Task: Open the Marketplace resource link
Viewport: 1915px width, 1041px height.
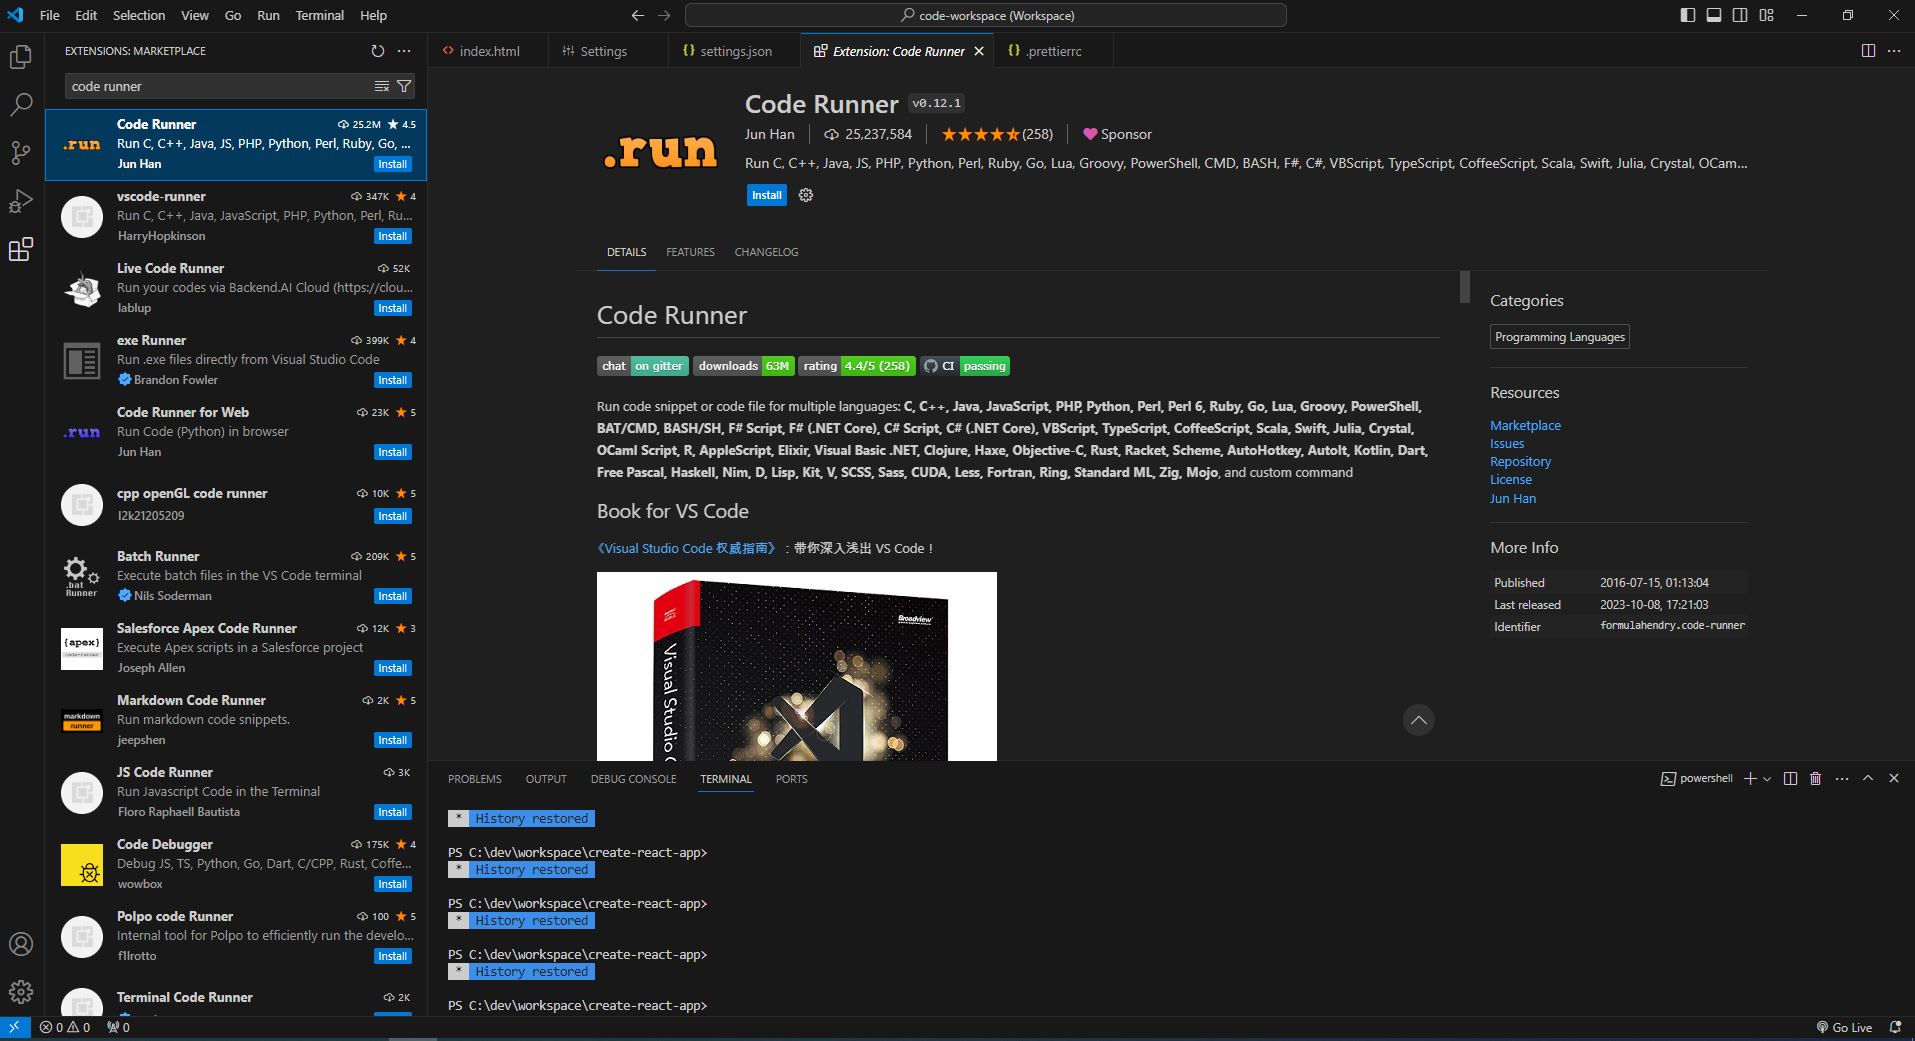Action: (1525, 425)
